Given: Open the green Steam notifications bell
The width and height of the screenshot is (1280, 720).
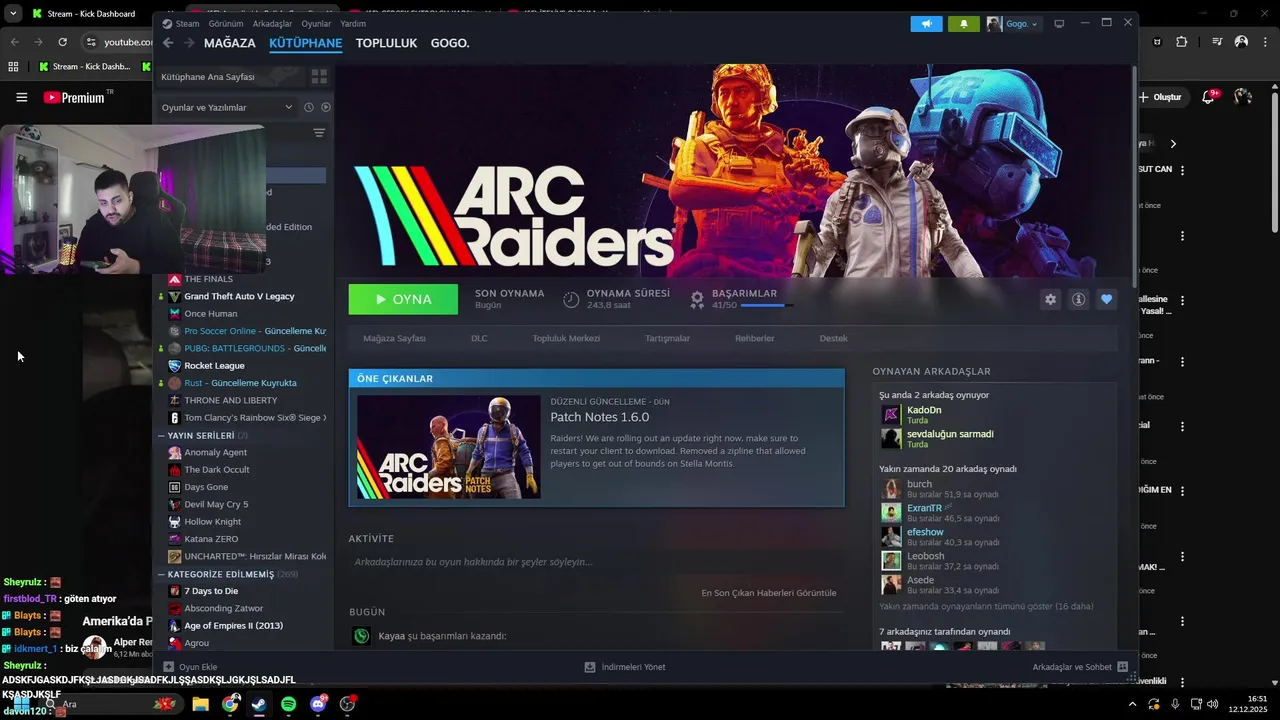Looking at the screenshot, I should 964,23.
